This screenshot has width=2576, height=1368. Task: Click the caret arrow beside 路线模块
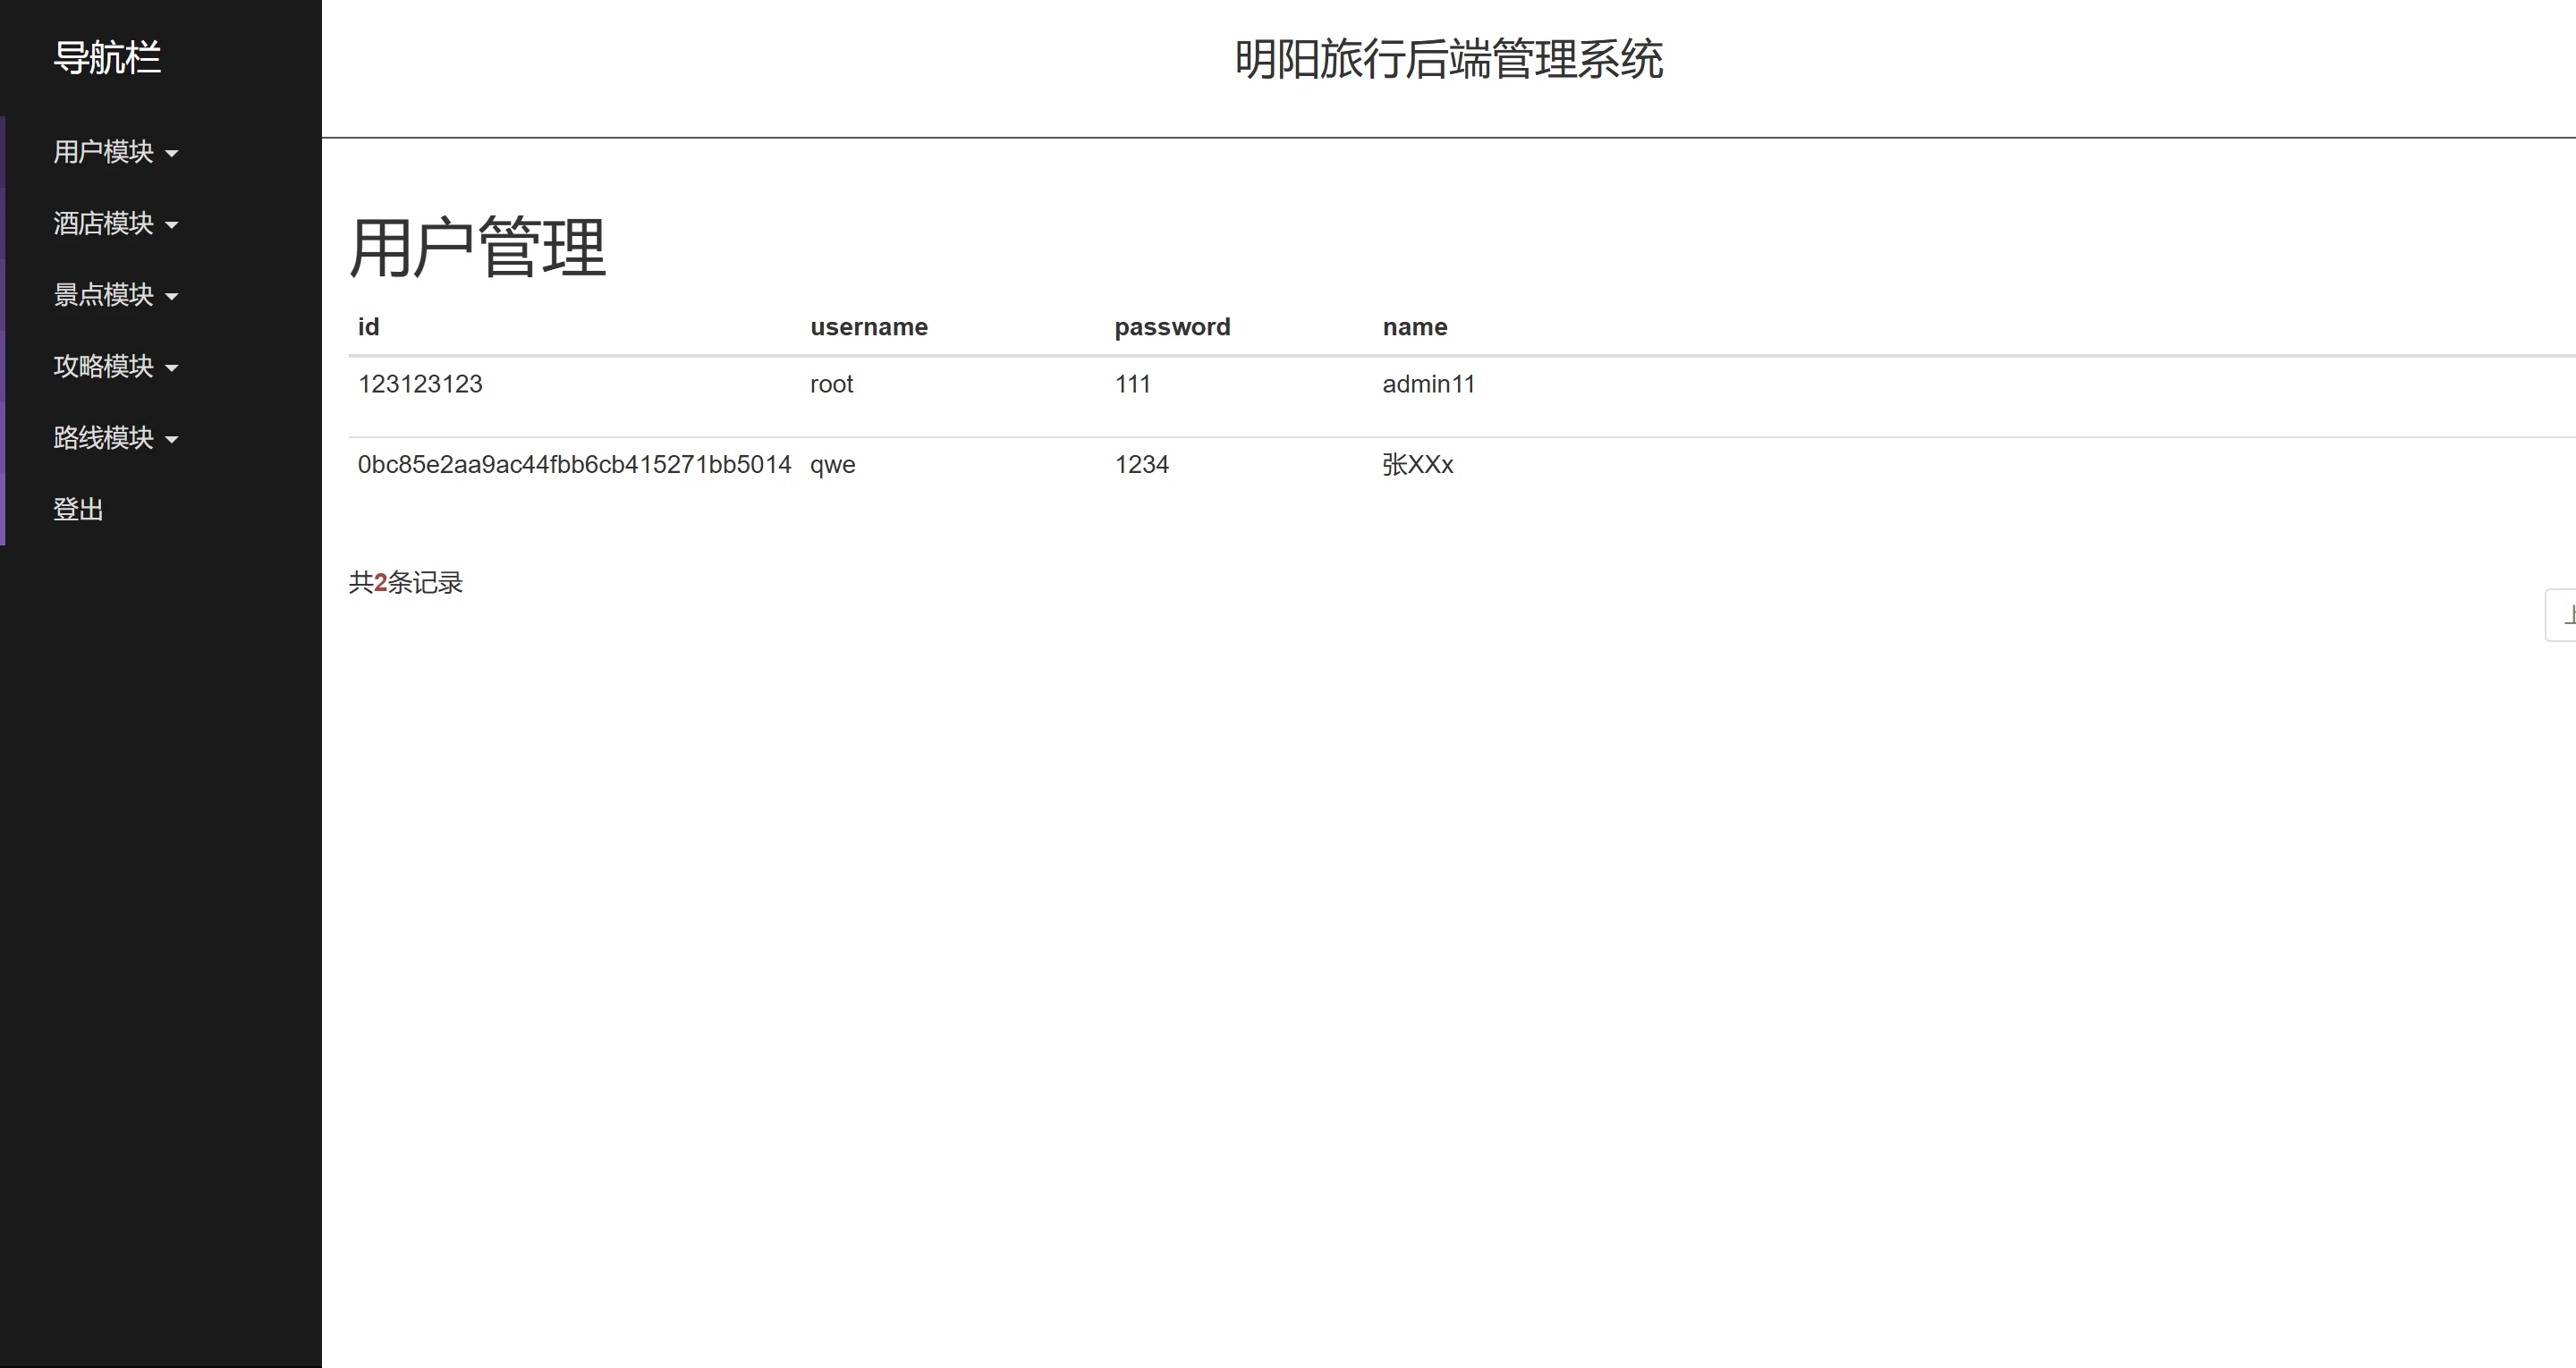171,439
